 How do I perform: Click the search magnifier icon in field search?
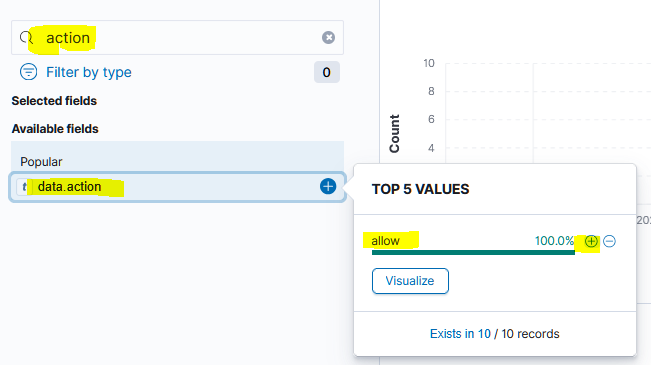26,37
